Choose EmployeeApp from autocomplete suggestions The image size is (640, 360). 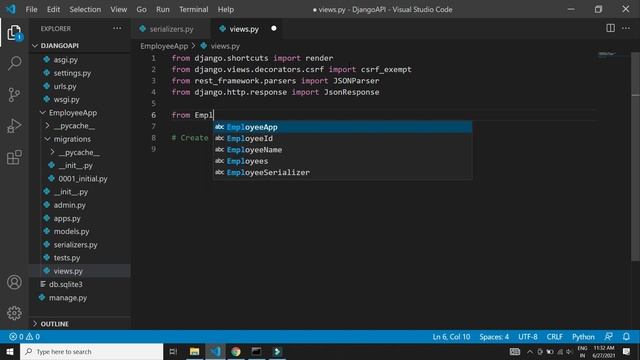342,127
